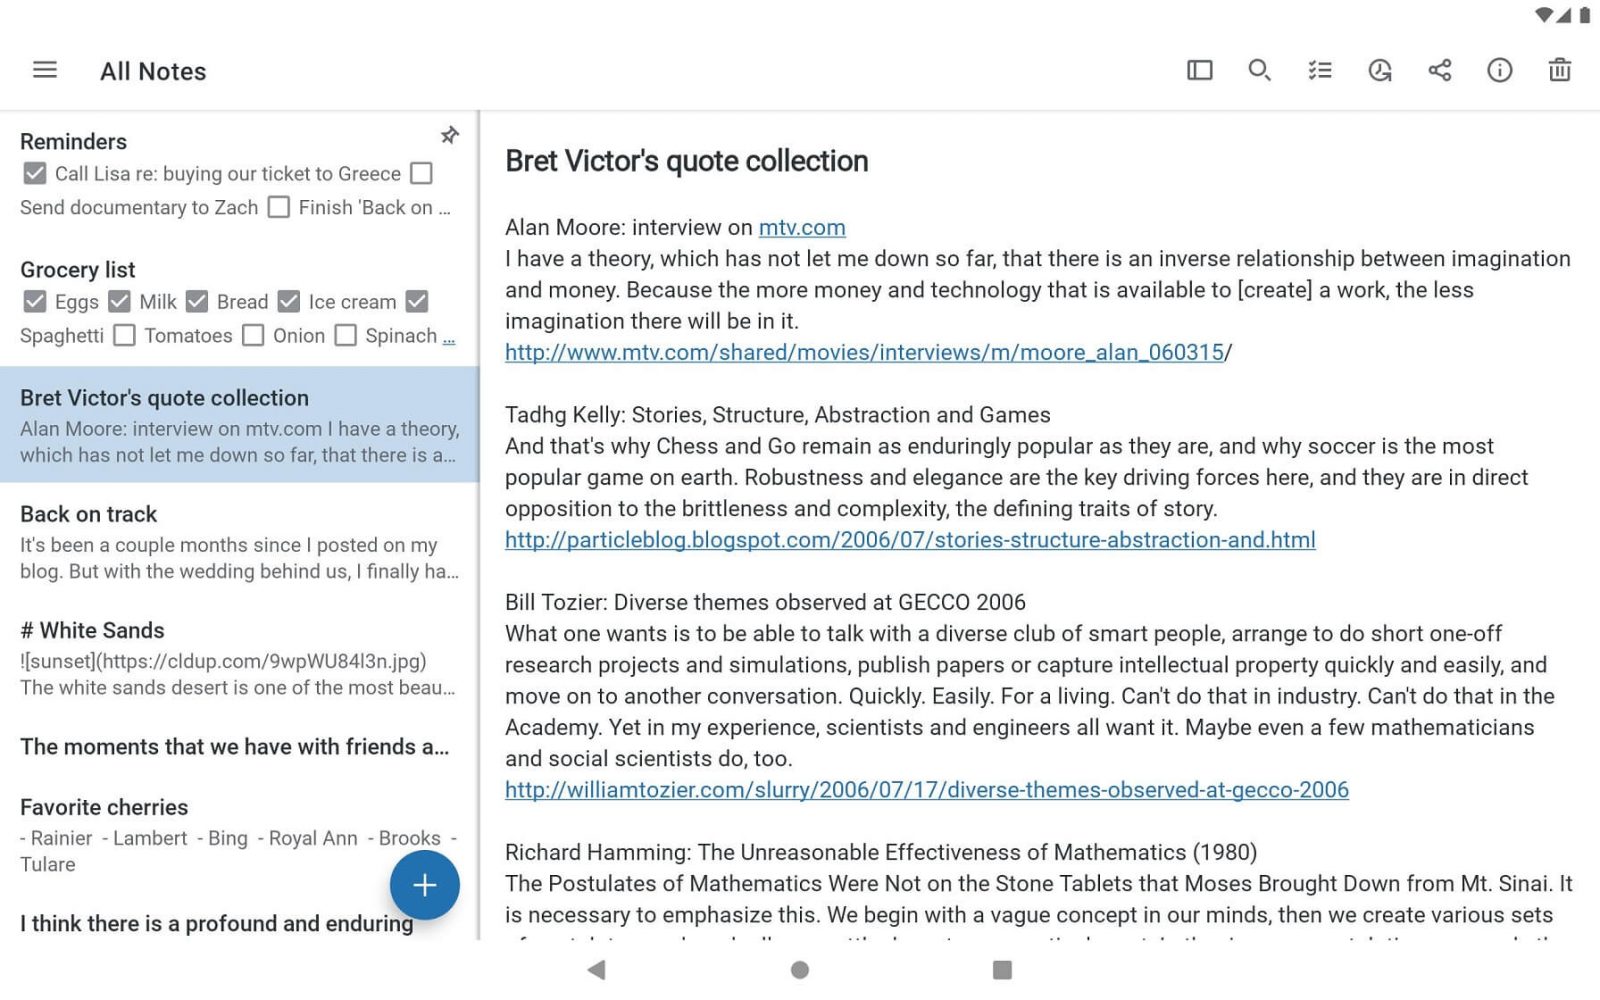This screenshot has height=1000, width=1600.
Task: Tap the Wi-Fi status icon
Action: pyautogui.click(x=1544, y=15)
